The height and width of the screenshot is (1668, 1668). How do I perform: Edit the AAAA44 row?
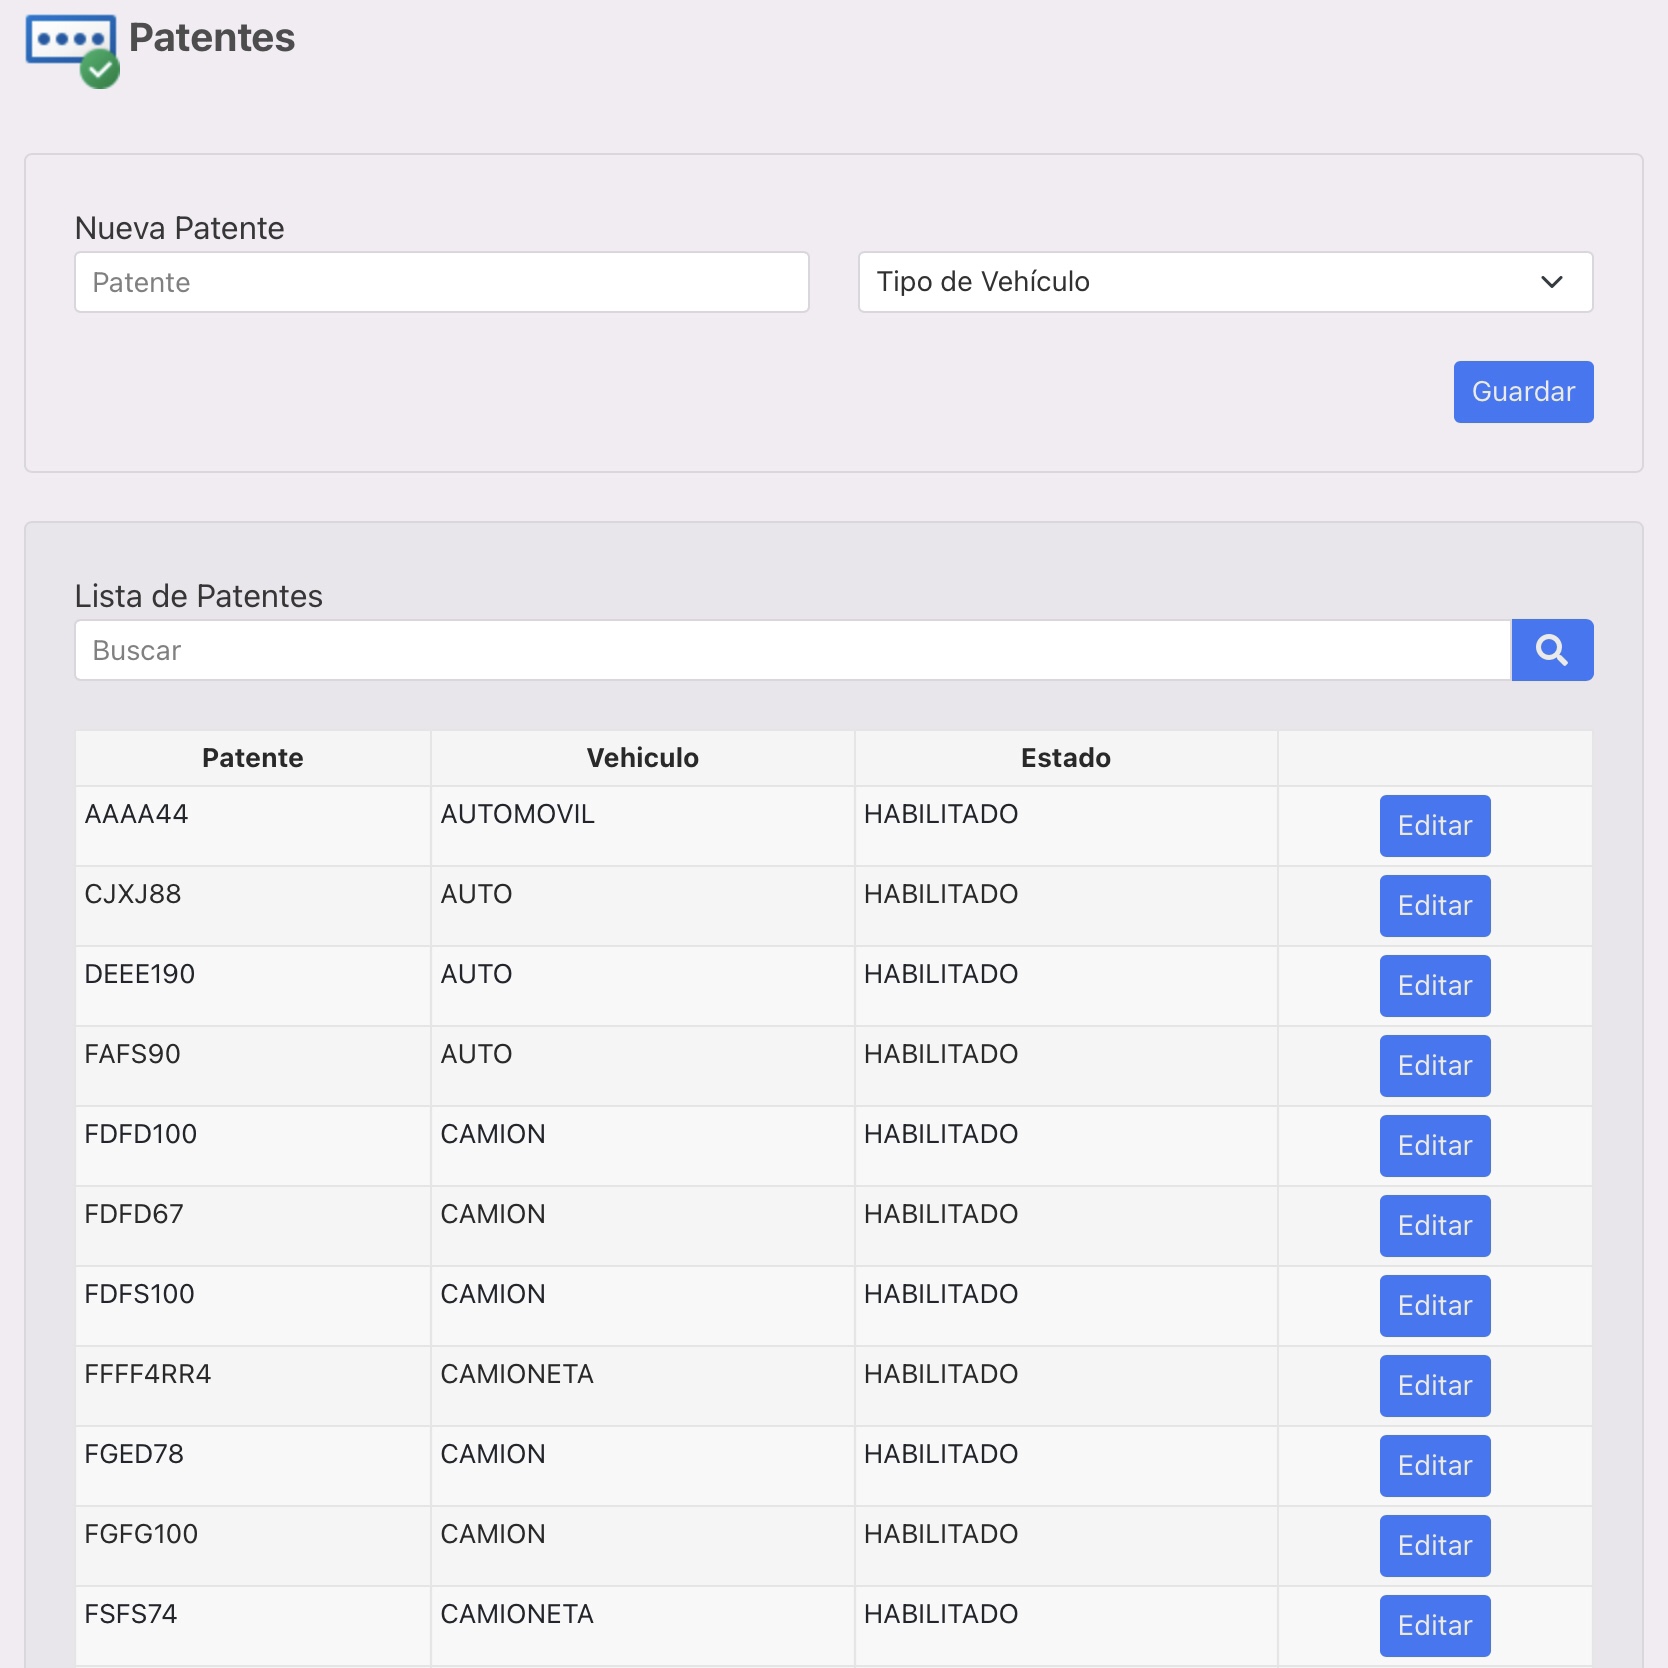(1435, 826)
